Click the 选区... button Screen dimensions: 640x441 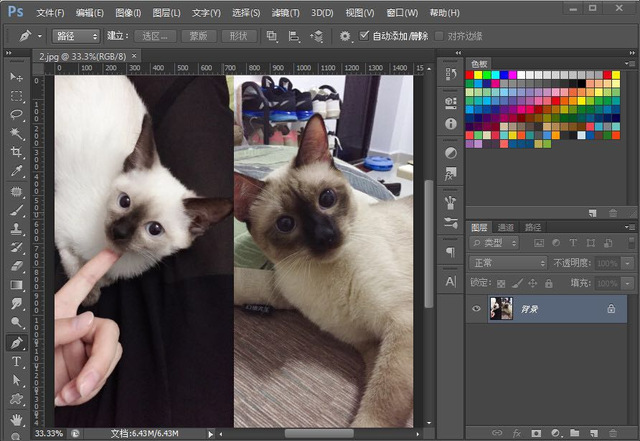coord(156,36)
